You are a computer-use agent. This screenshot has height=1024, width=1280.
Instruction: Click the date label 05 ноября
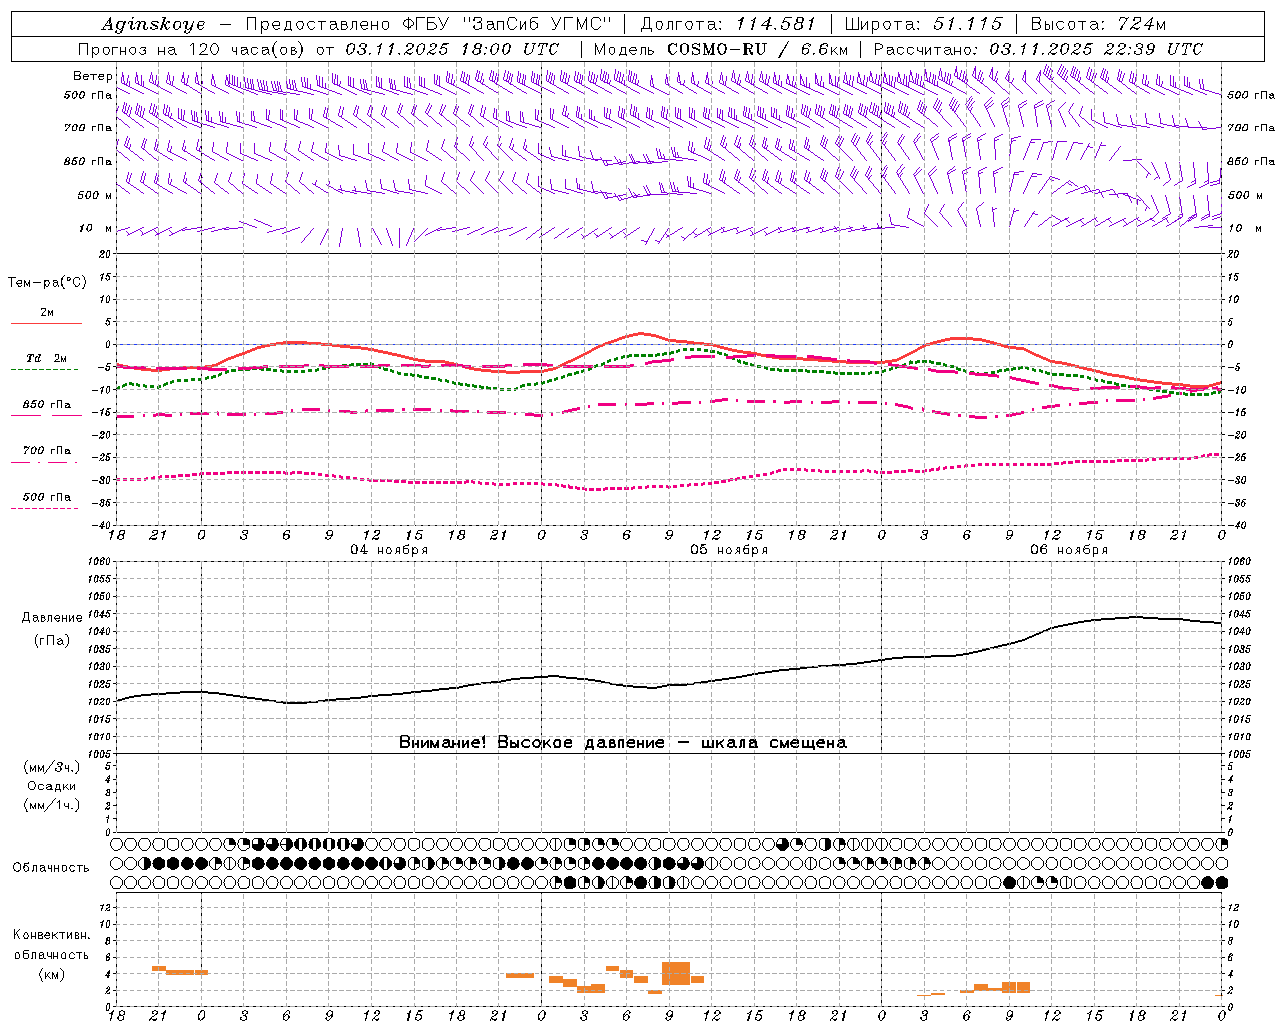click(x=729, y=550)
